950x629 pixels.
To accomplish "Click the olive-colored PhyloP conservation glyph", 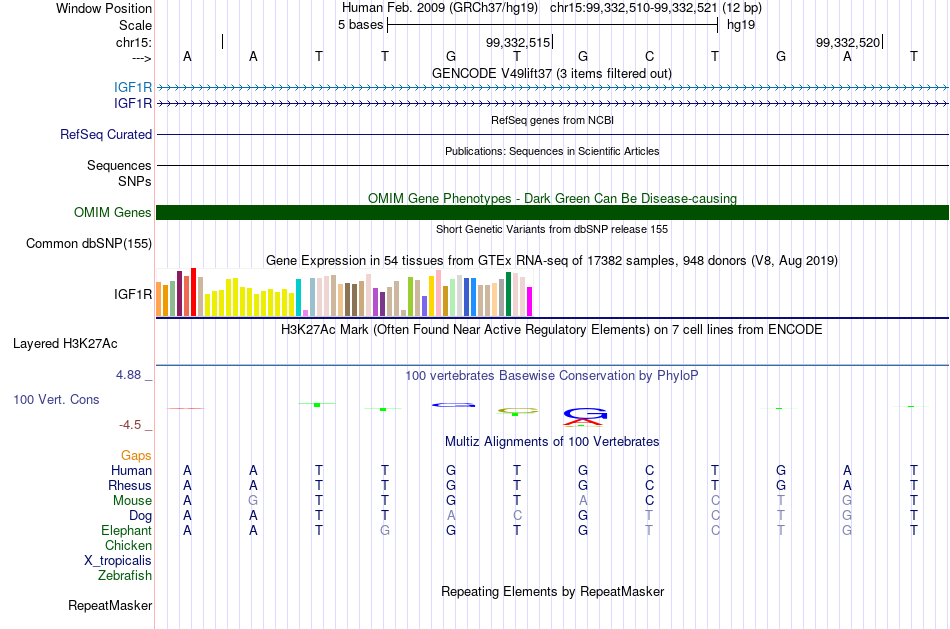I will (x=518, y=410).
